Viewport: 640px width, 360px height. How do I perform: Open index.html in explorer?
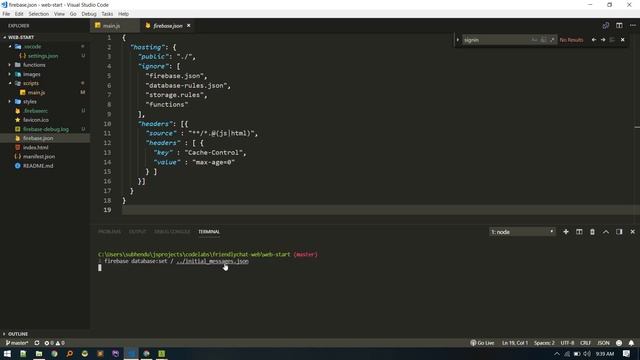pyautogui.click(x=36, y=147)
